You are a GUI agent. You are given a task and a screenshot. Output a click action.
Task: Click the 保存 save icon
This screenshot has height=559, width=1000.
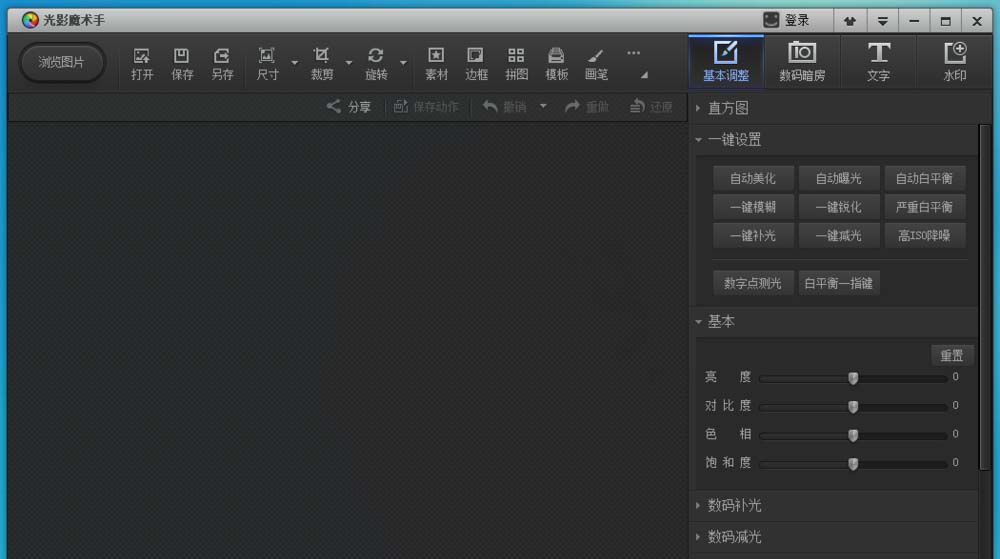click(182, 56)
